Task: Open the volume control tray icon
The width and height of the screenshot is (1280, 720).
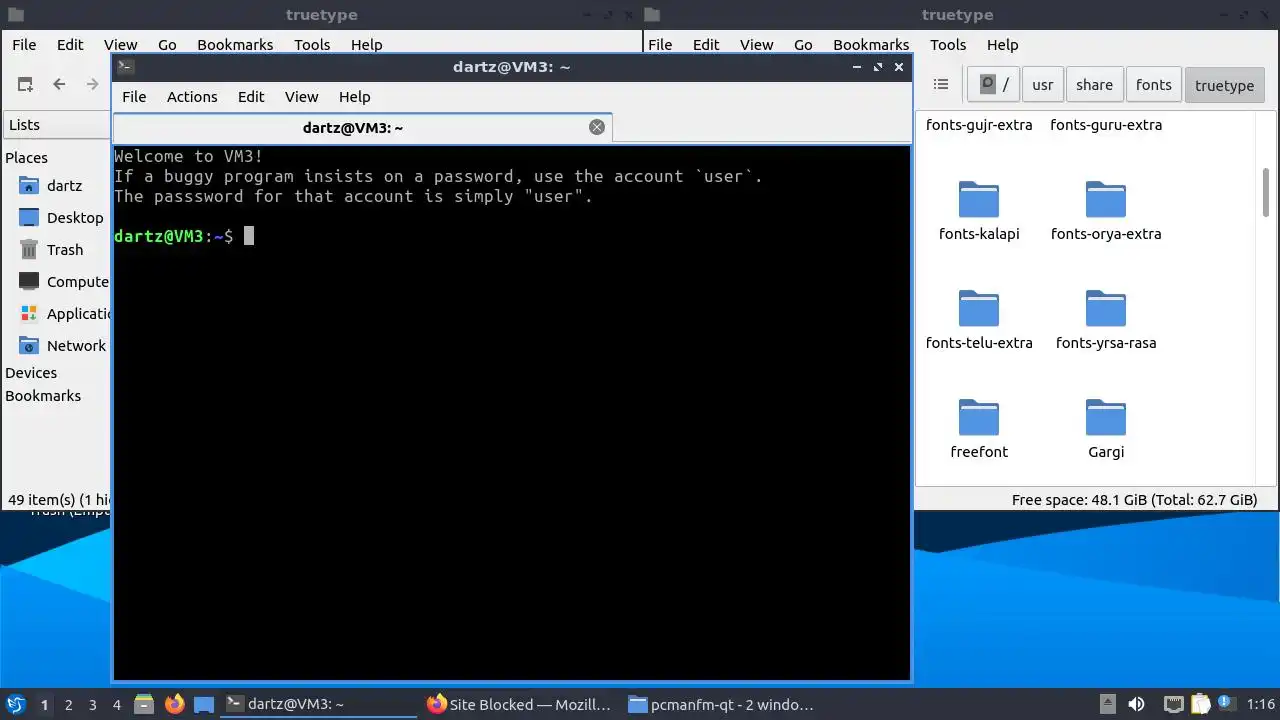Action: coord(1136,704)
